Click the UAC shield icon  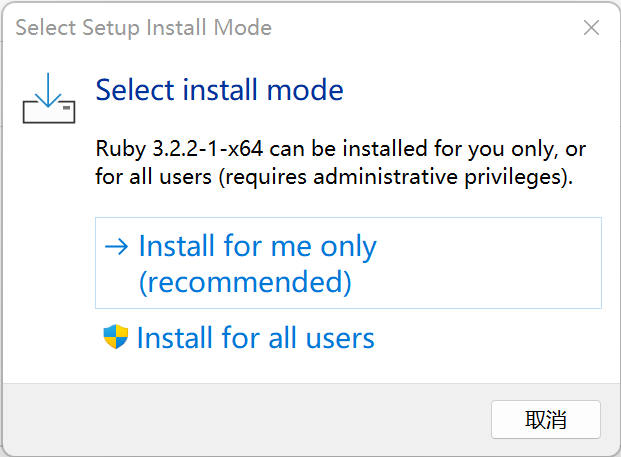pos(116,337)
